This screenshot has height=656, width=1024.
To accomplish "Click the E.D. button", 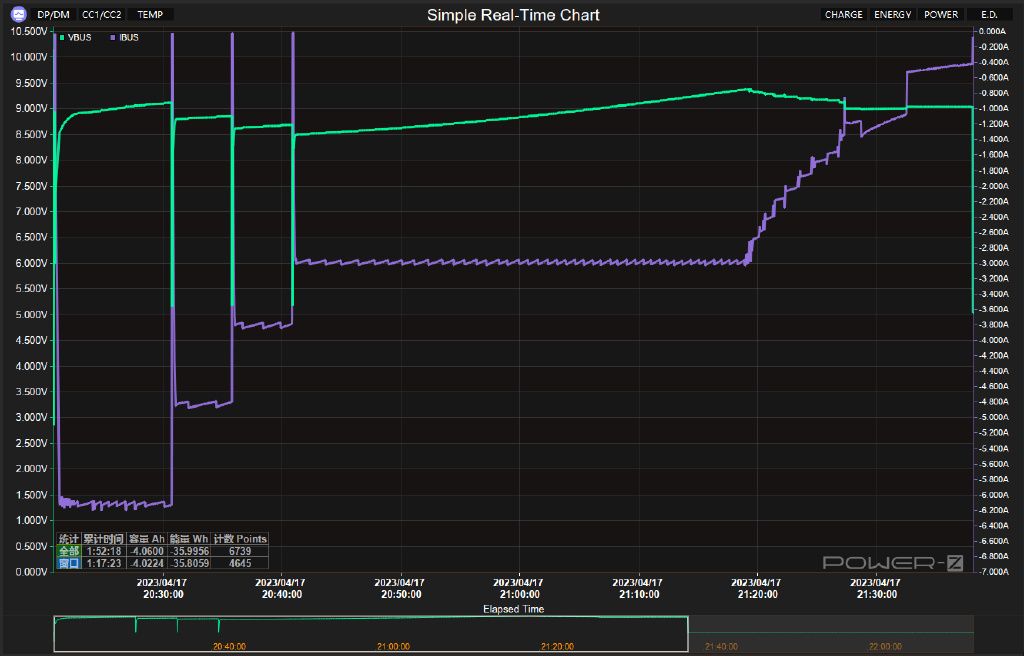I will [x=989, y=15].
